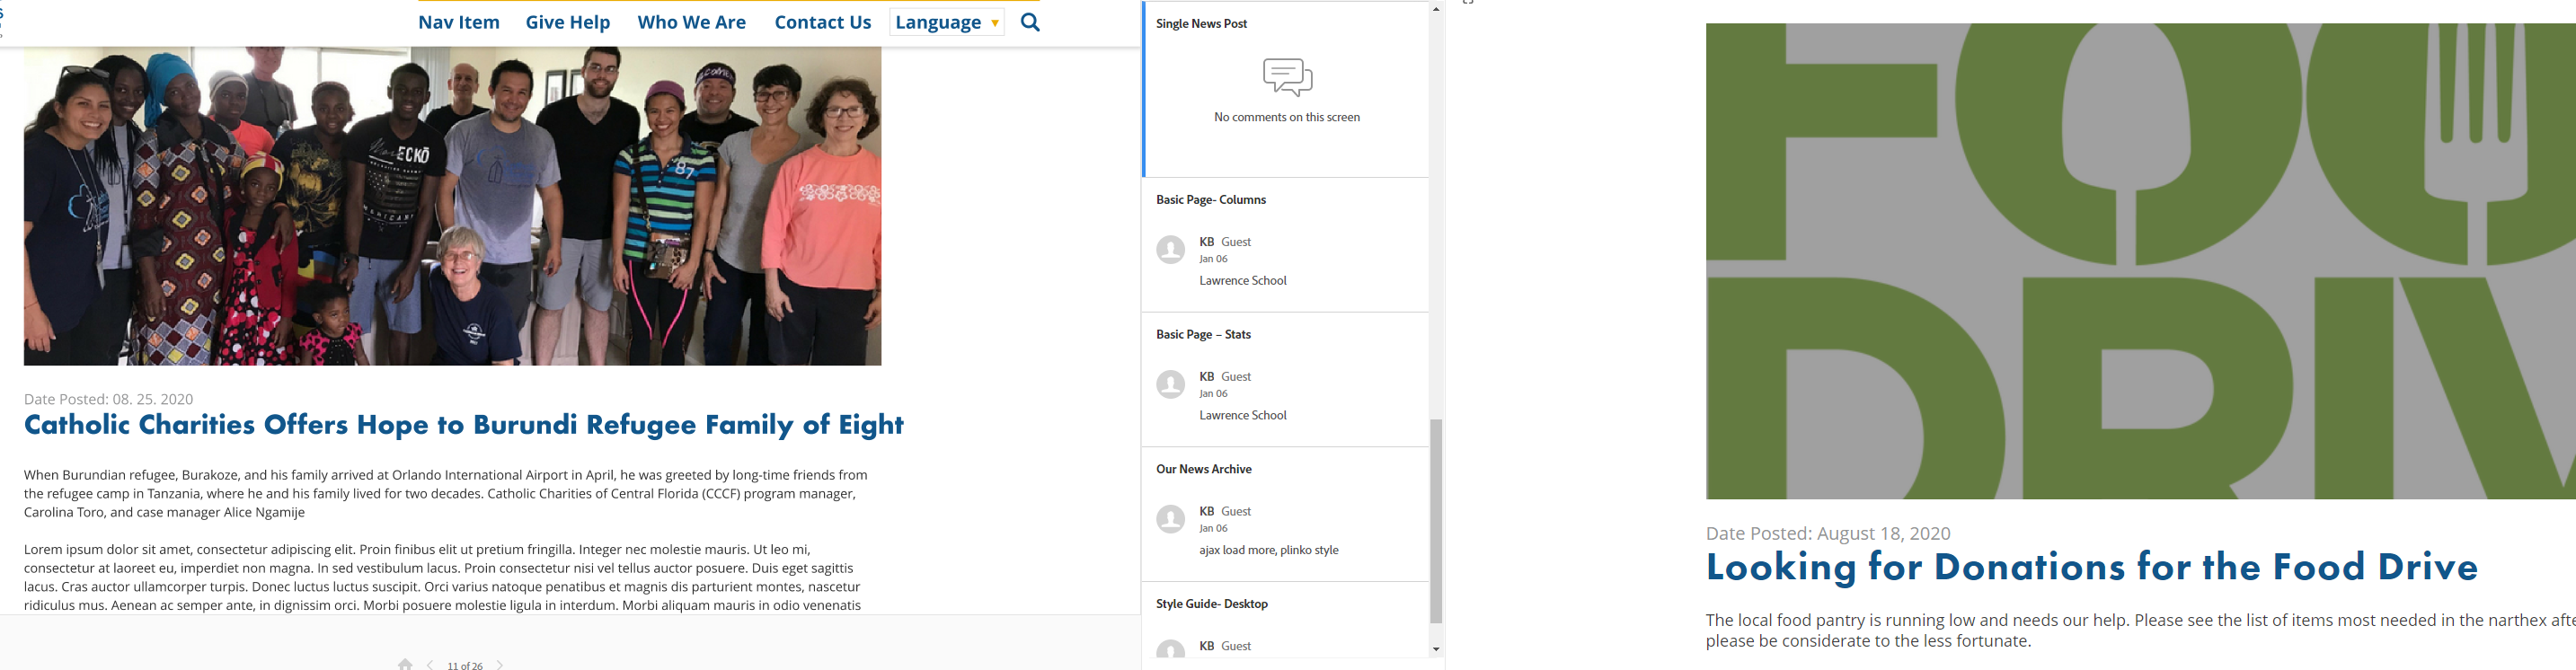Advance to next screen with right arrow

click(500, 664)
